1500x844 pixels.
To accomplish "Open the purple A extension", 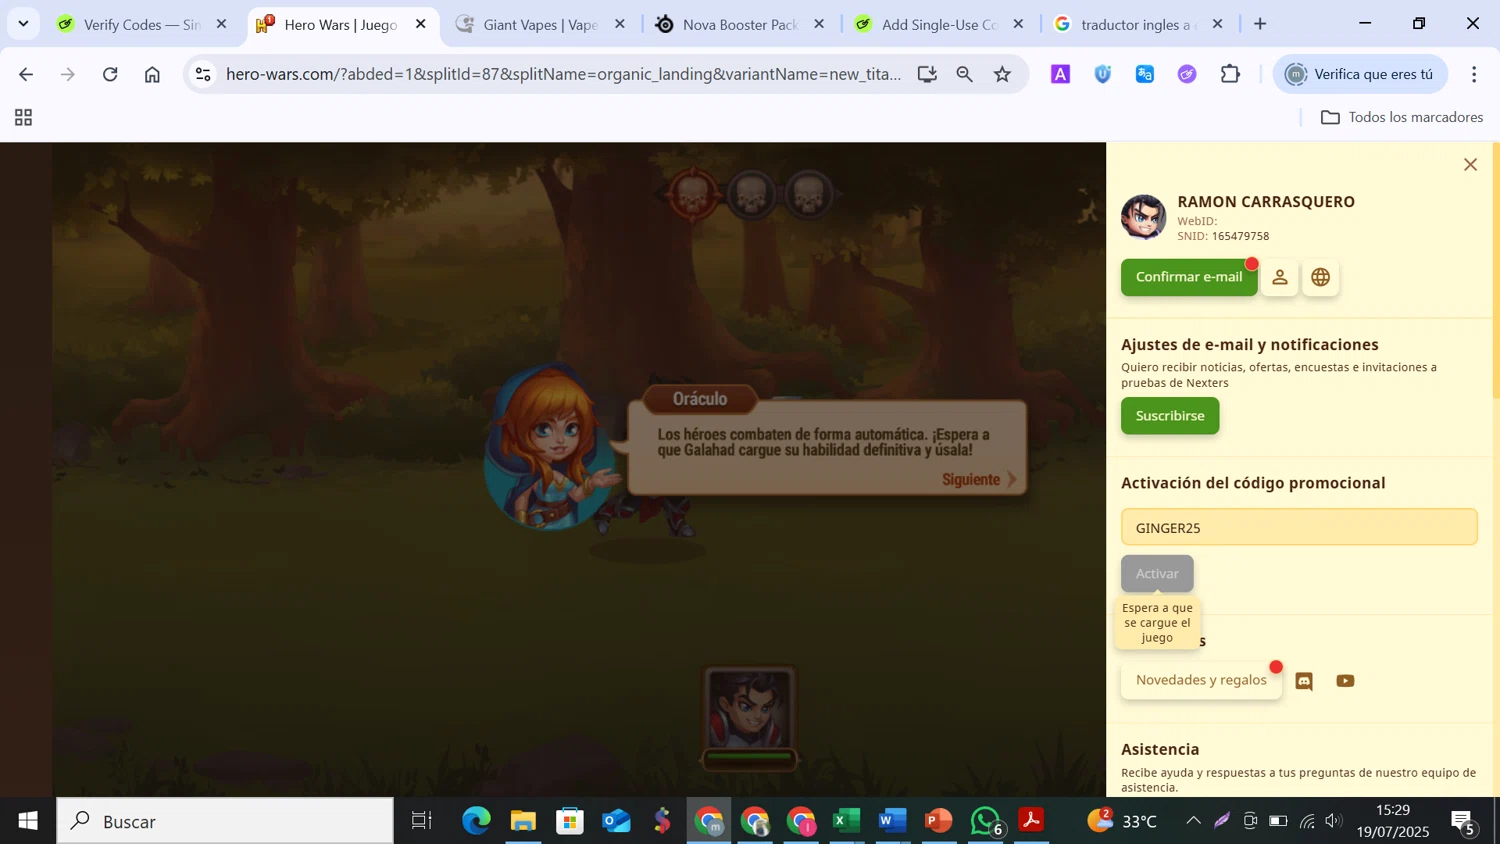I will click(1060, 74).
